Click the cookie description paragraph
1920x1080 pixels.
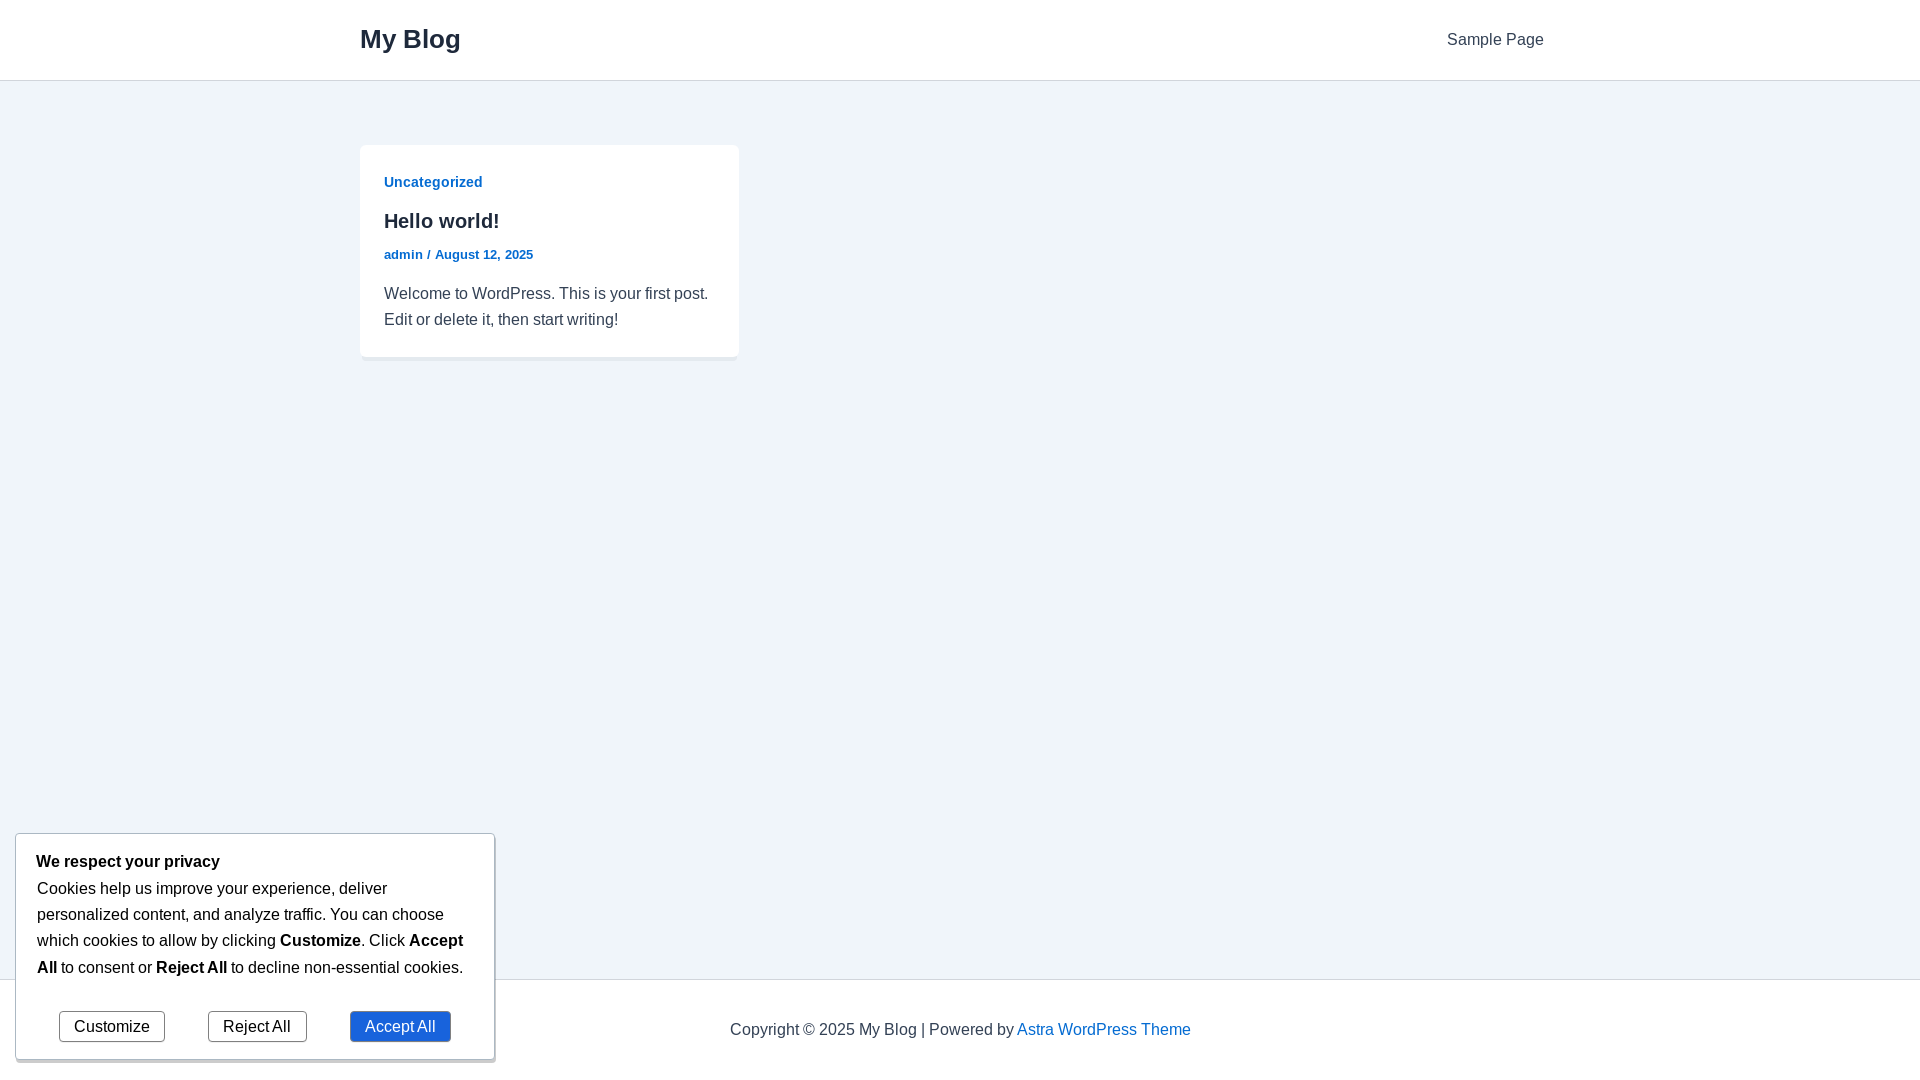pos(250,928)
